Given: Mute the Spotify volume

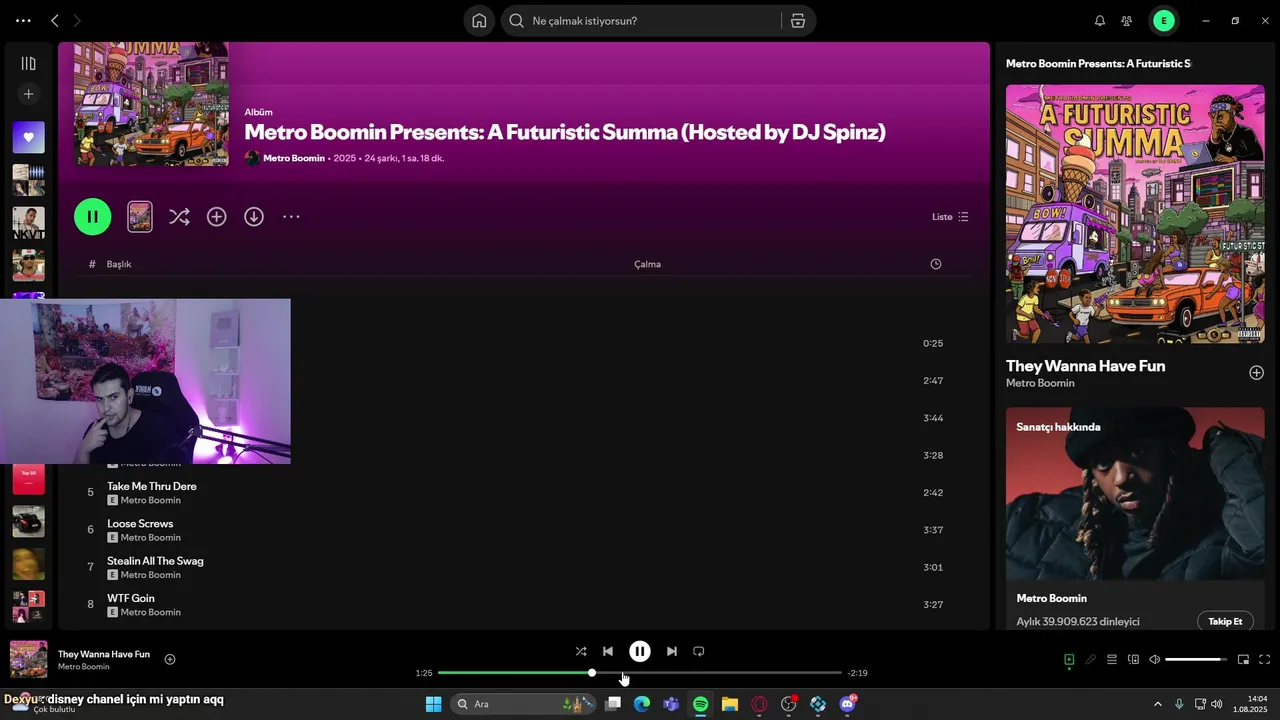Looking at the screenshot, I should point(1155,659).
